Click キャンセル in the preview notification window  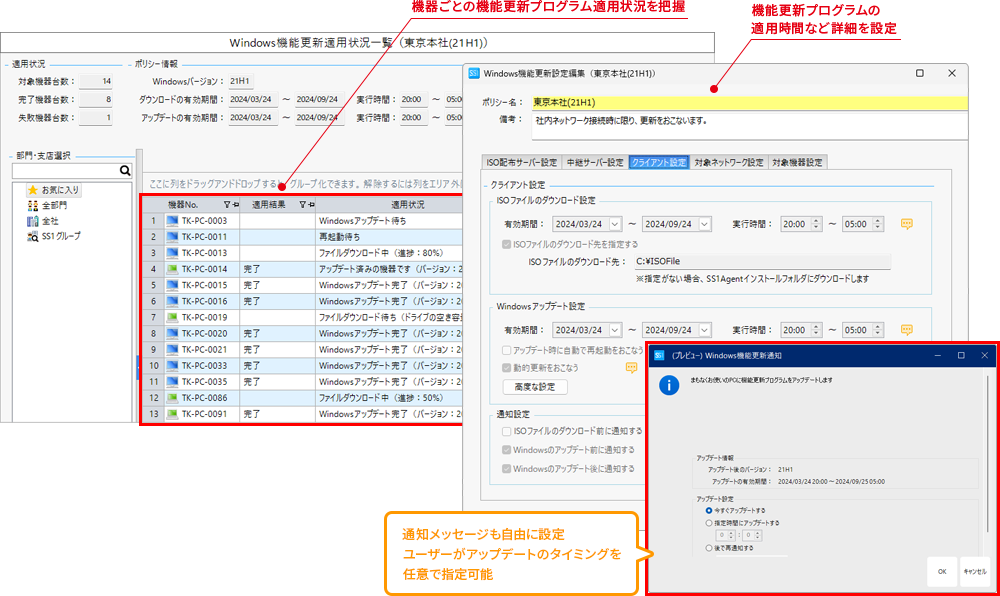974,571
